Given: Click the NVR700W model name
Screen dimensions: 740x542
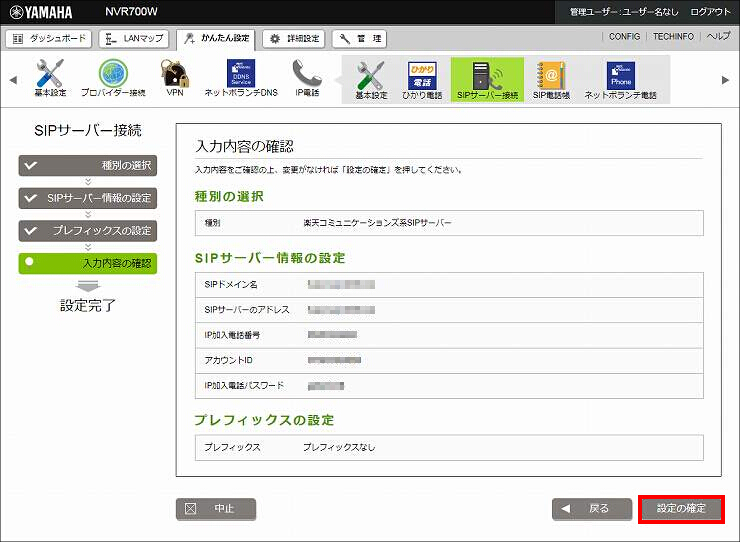Looking at the screenshot, I should tap(131, 12).
